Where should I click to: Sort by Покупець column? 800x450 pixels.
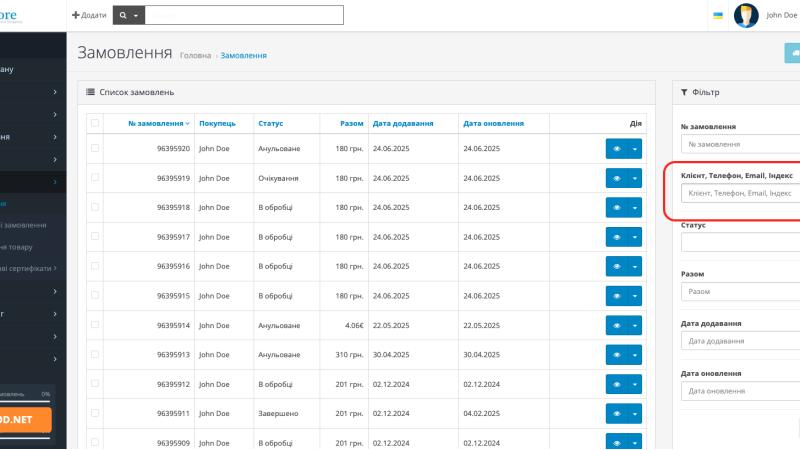tap(217, 123)
